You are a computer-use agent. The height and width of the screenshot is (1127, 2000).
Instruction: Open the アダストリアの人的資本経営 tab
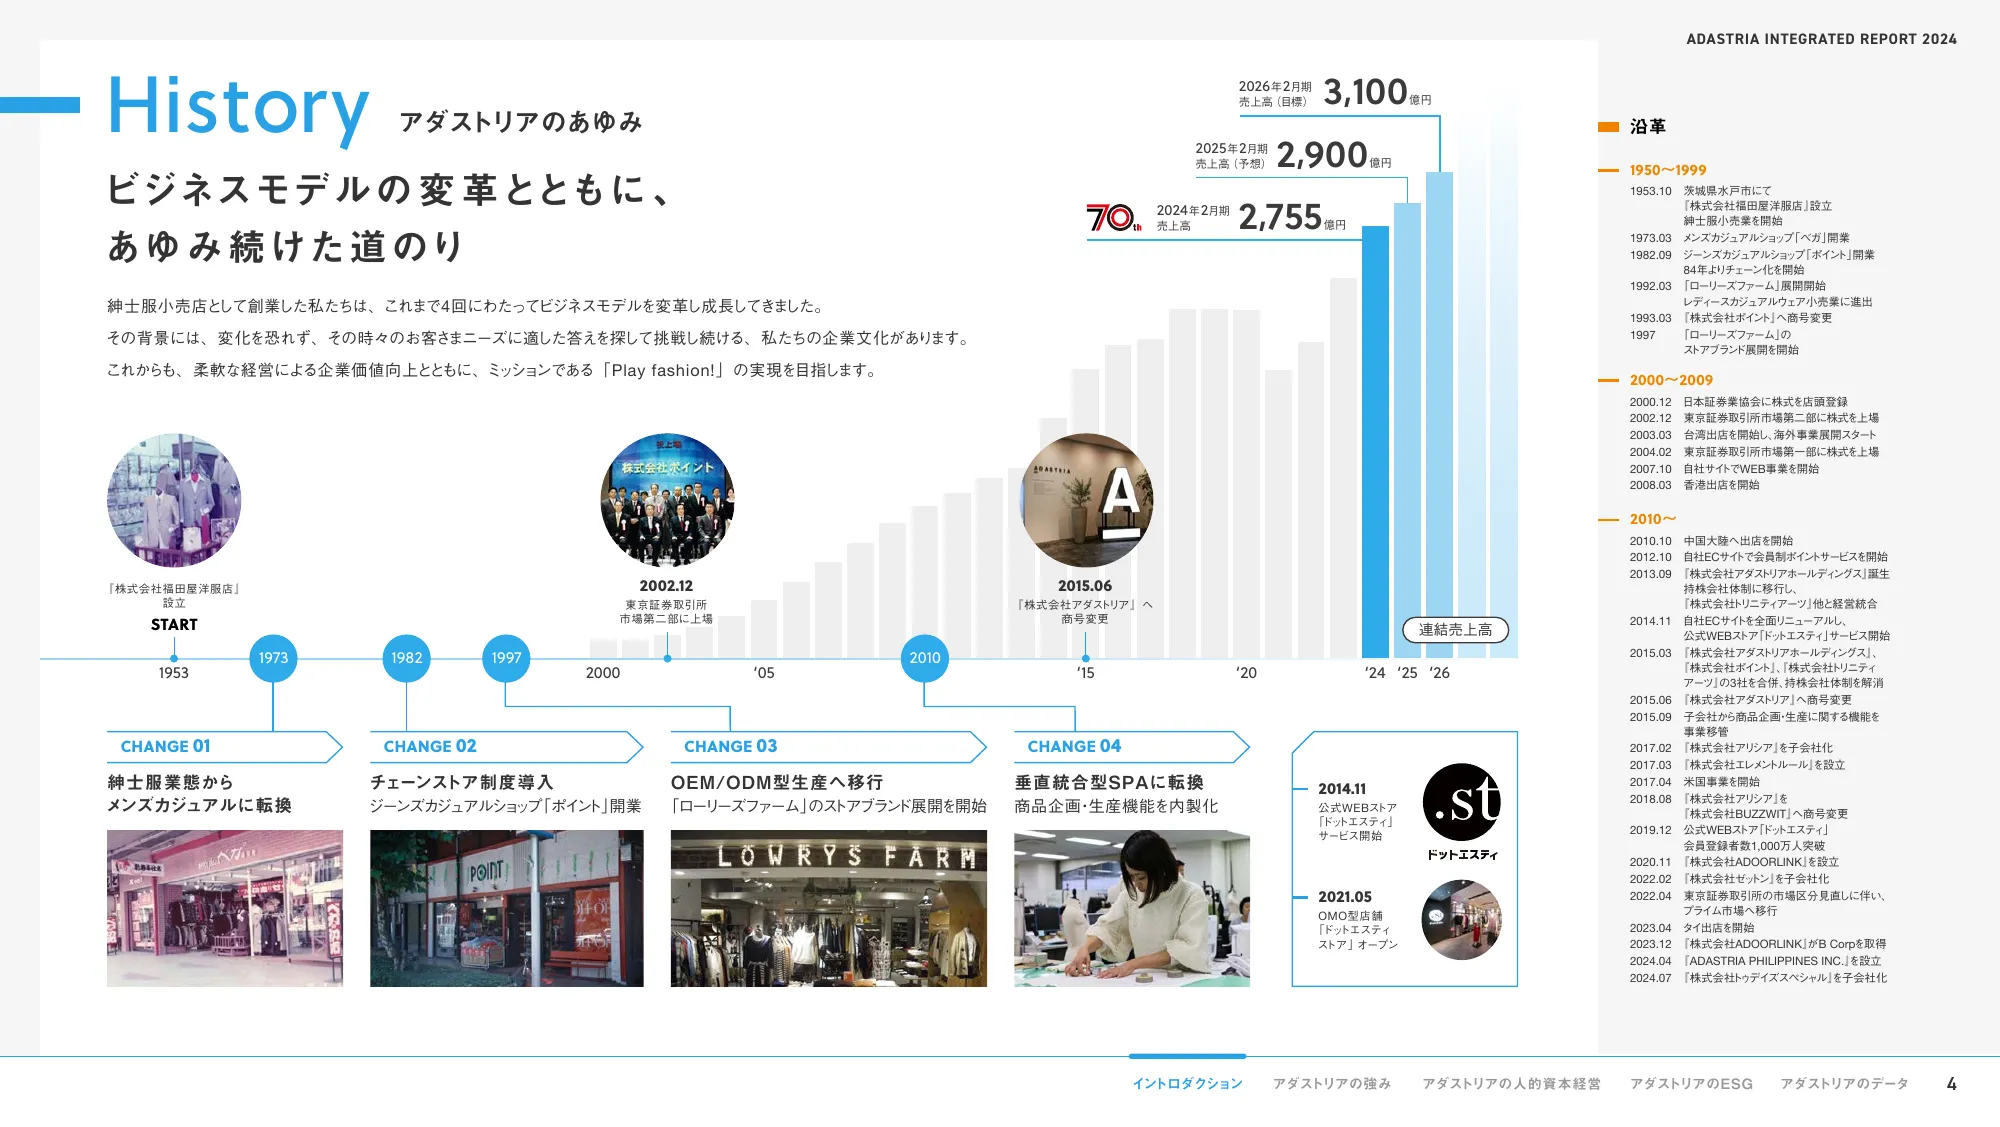pyautogui.click(x=1511, y=1084)
